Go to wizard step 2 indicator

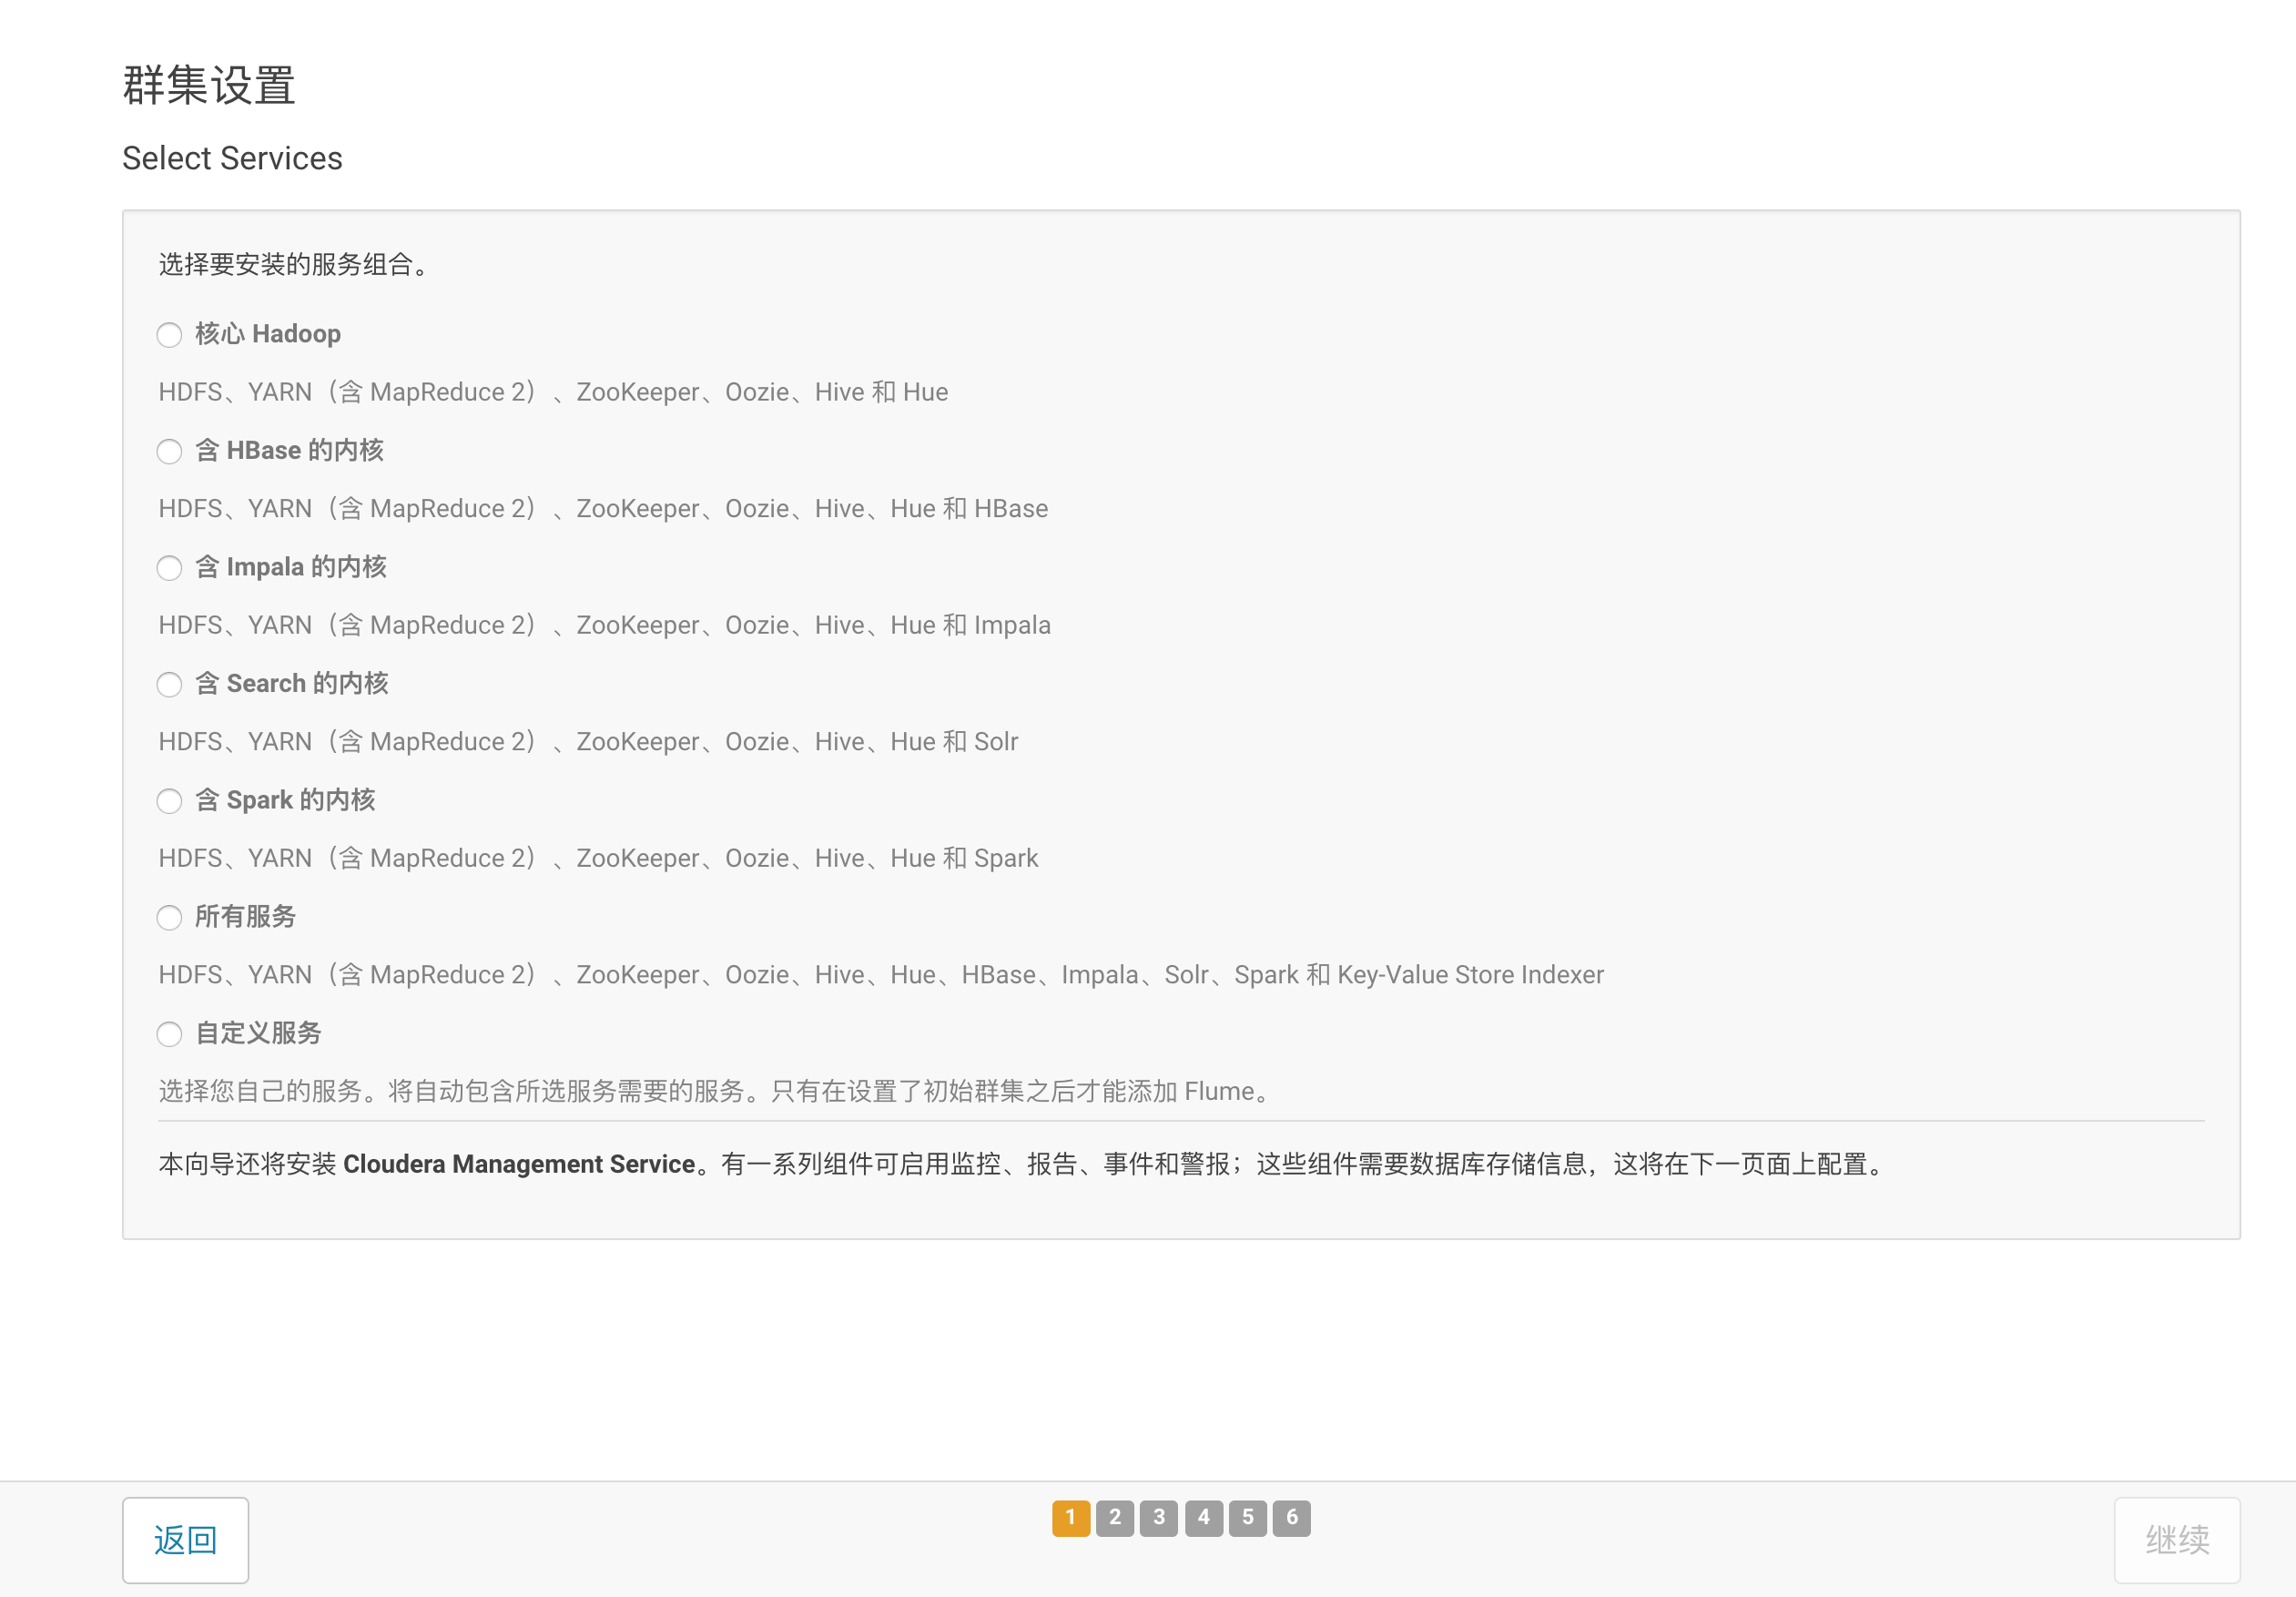(x=1115, y=1518)
